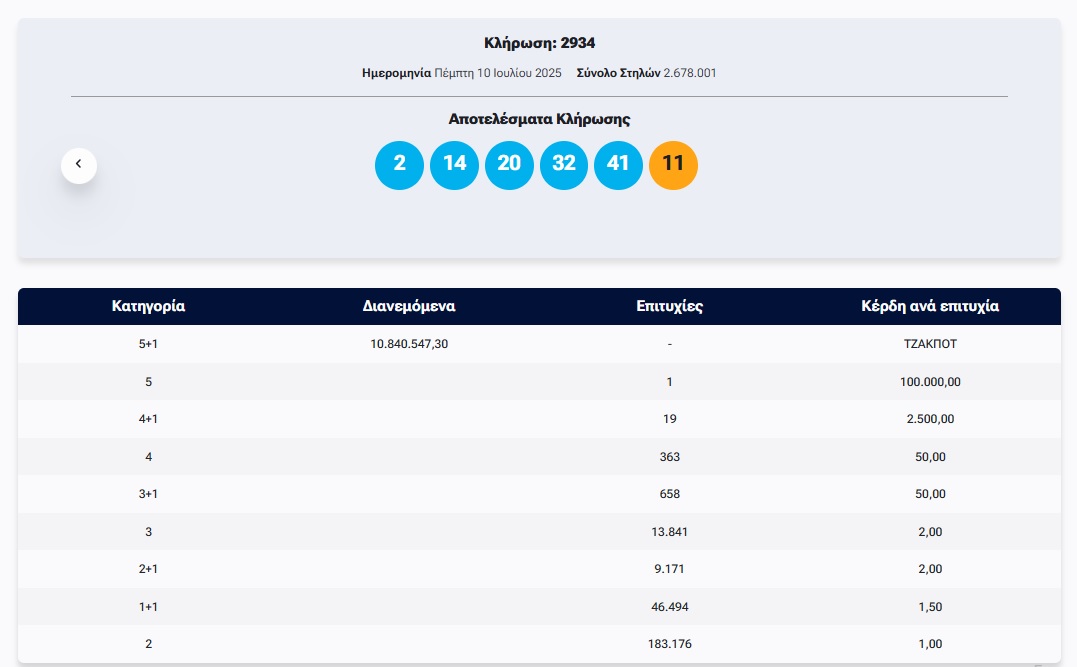Viewport: 1077px width, 667px height.
Task: Click the blue ball showing number 2
Action: pos(399,164)
